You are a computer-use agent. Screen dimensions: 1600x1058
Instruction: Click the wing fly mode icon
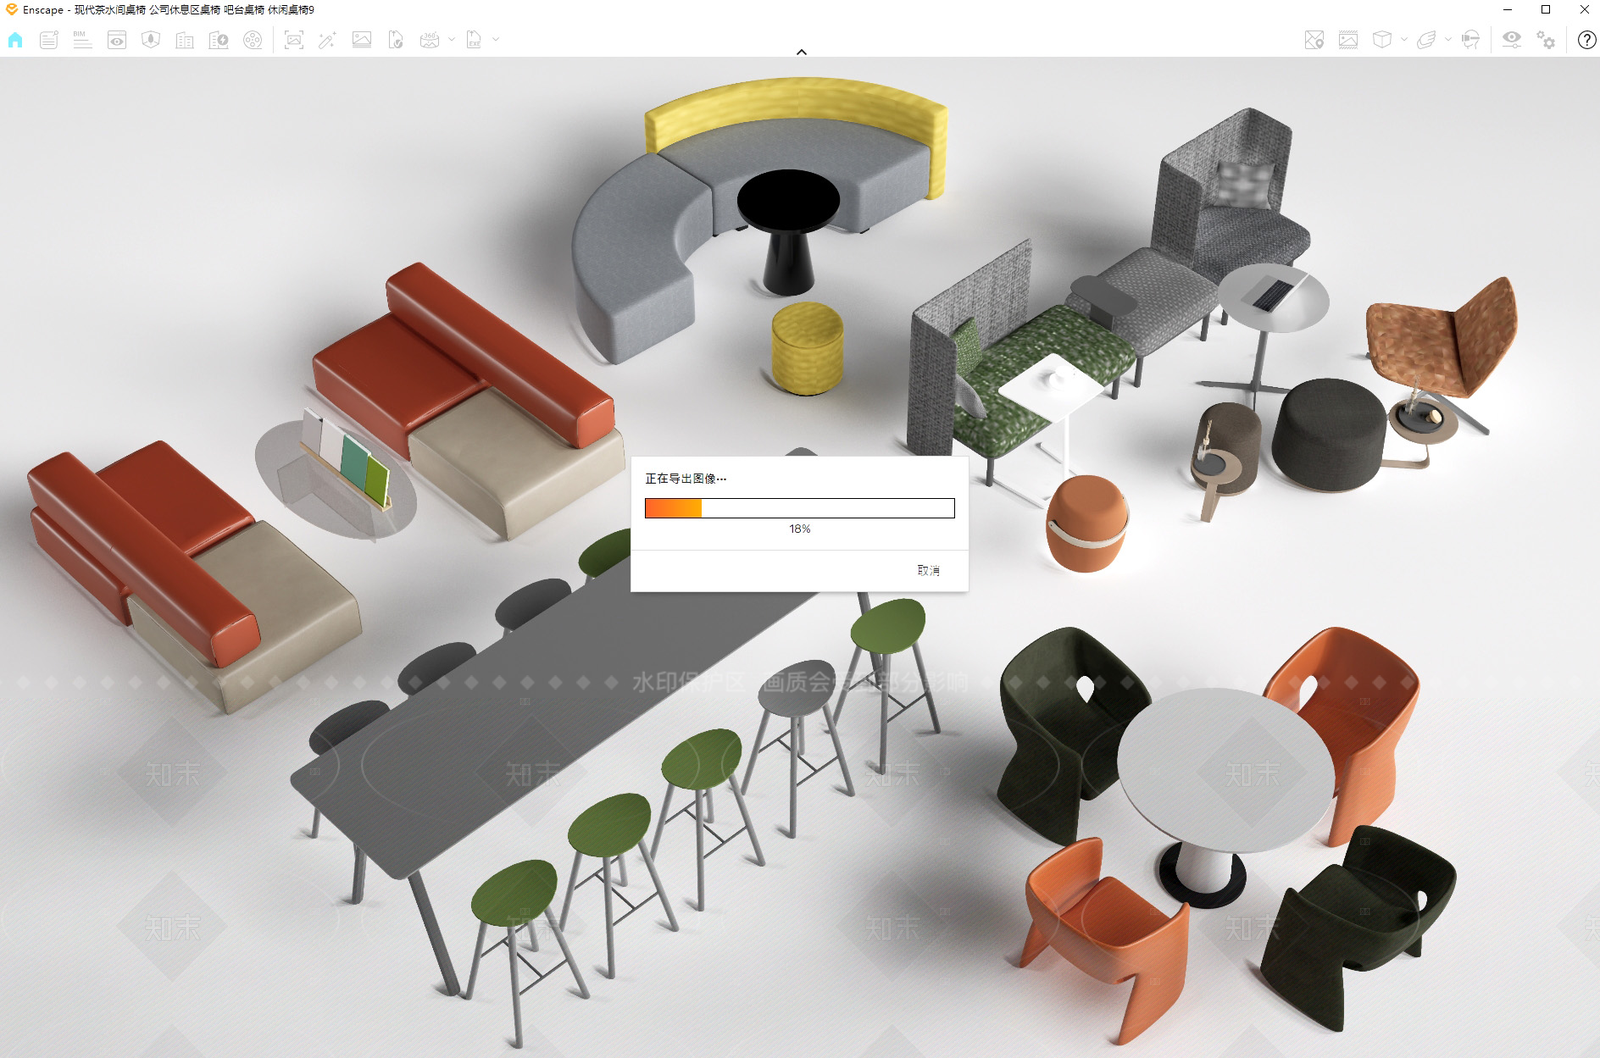1427,40
